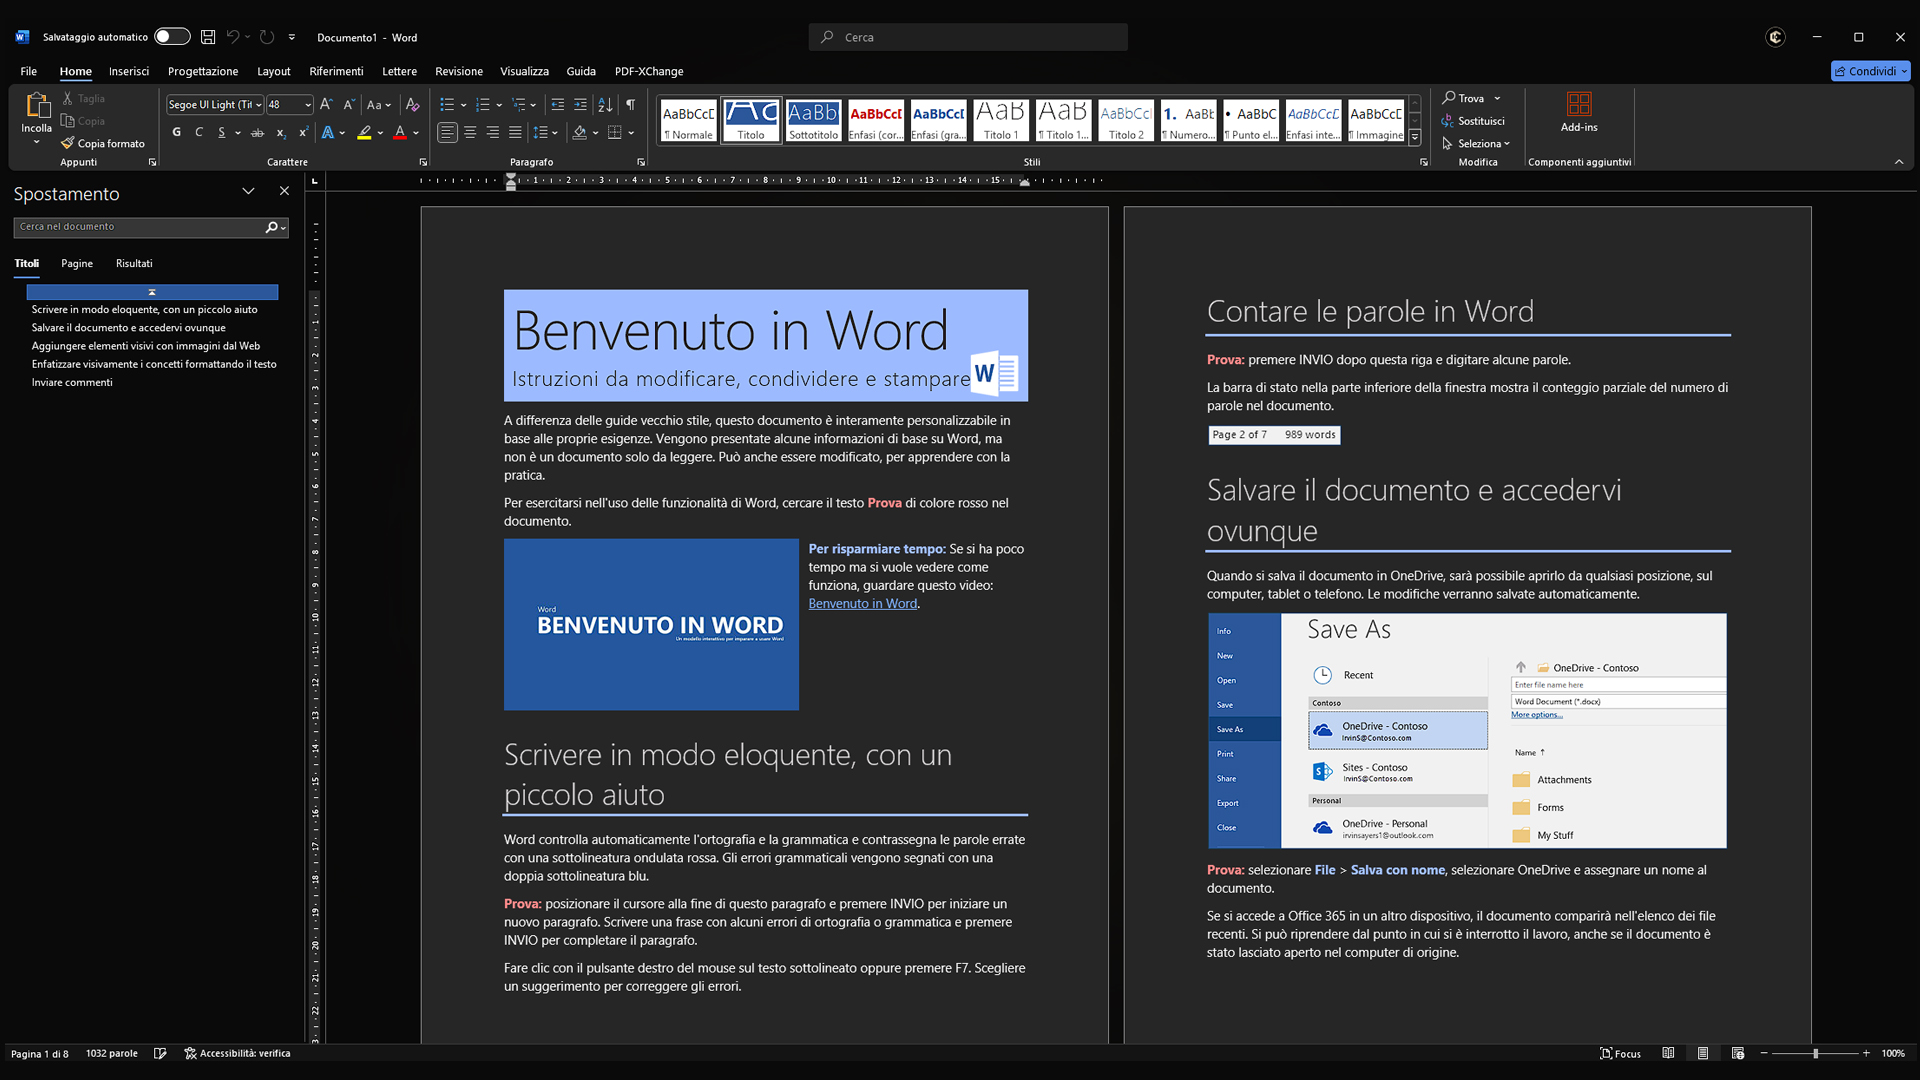Expand the bullet list style dropdown arrow
1920x1080 pixels.
pyautogui.click(x=464, y=104)
